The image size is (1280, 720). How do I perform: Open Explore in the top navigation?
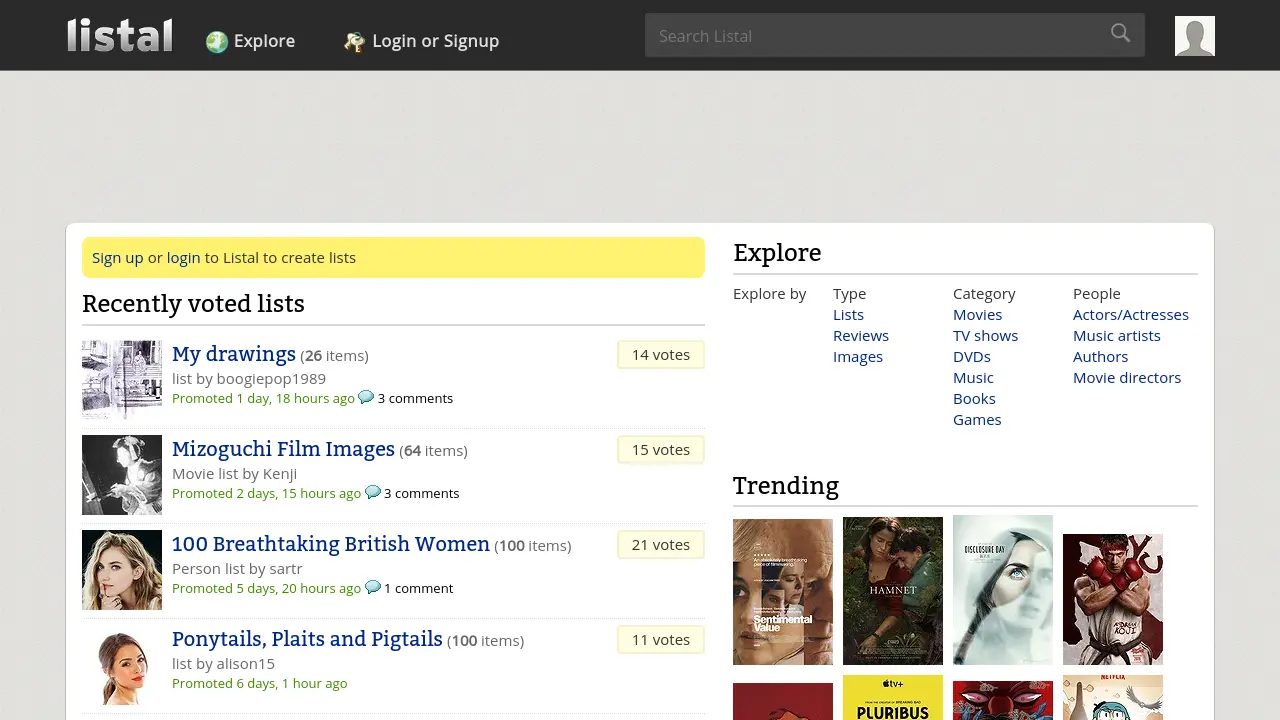click(x=264, y=41)
